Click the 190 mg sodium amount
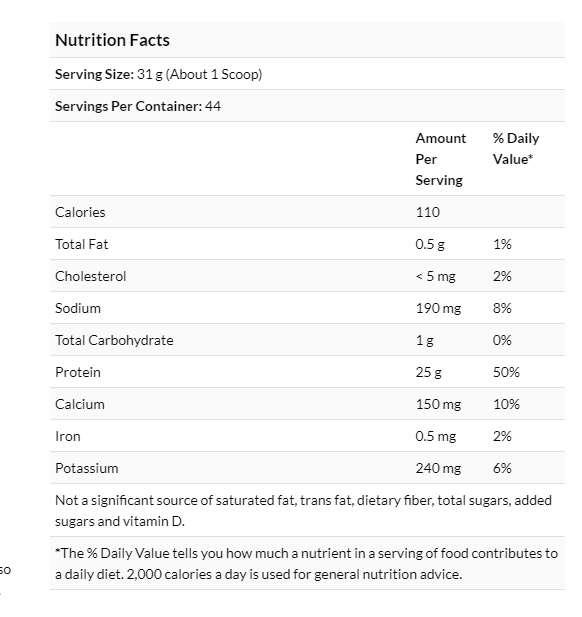The width and height of the screenshot is (582, 617). (438, 308)
